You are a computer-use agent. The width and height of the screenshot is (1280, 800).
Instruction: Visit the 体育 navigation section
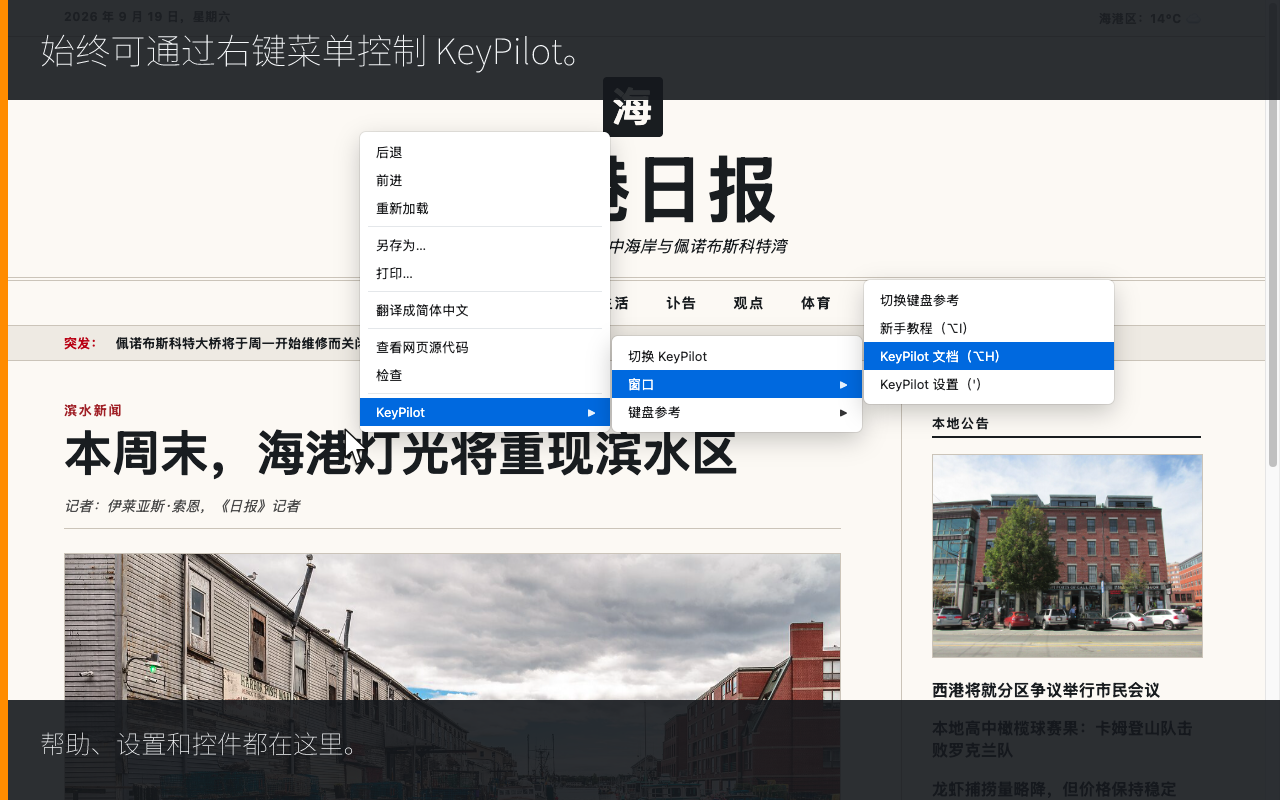coord(816,304)
